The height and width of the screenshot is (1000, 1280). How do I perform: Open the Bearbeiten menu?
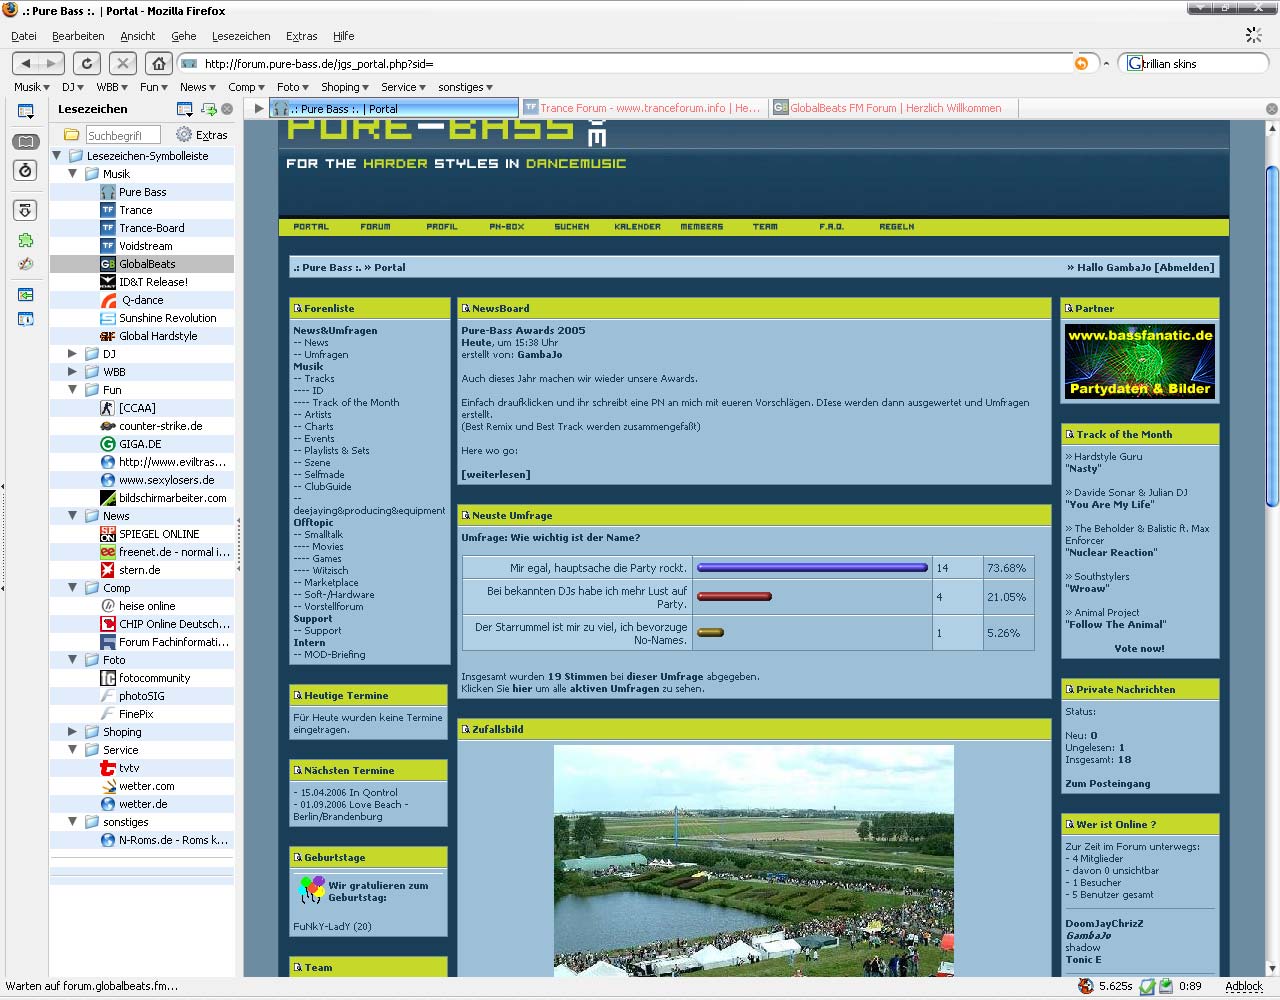click(78, 36)
